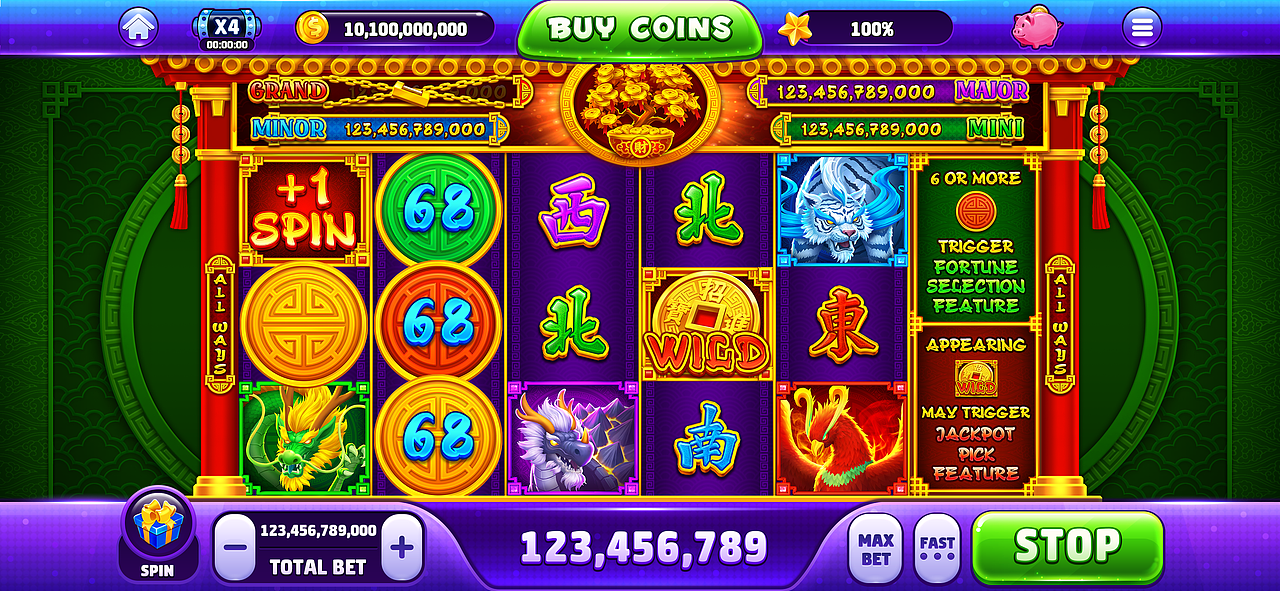Open the pink piggy bank
1280x591 pixels.
(x=1036, y=28)
